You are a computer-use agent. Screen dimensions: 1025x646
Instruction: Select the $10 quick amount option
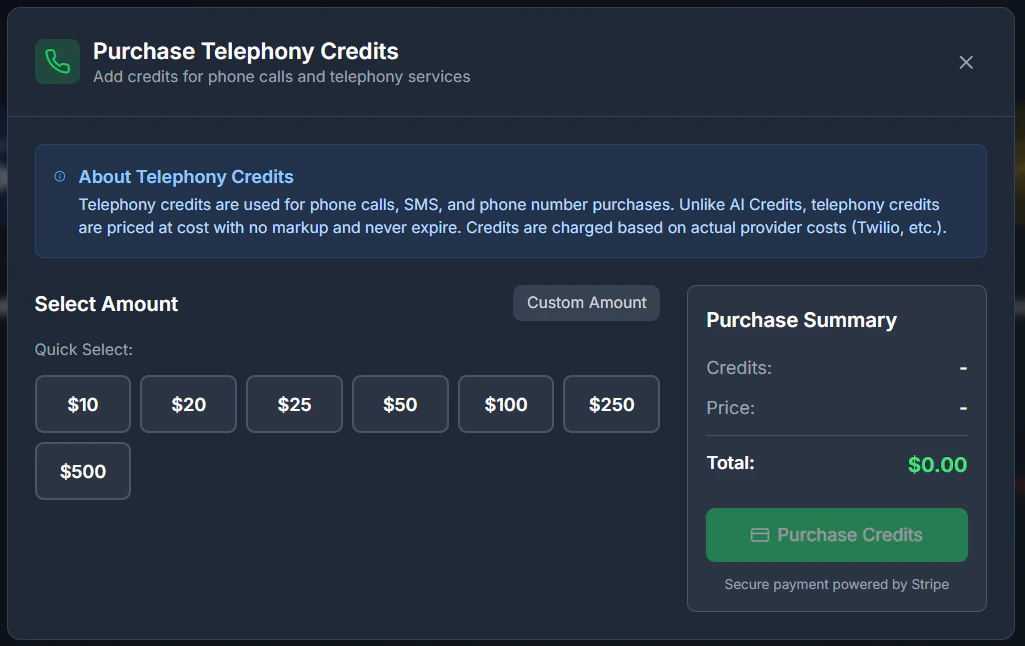pos(82,404)
